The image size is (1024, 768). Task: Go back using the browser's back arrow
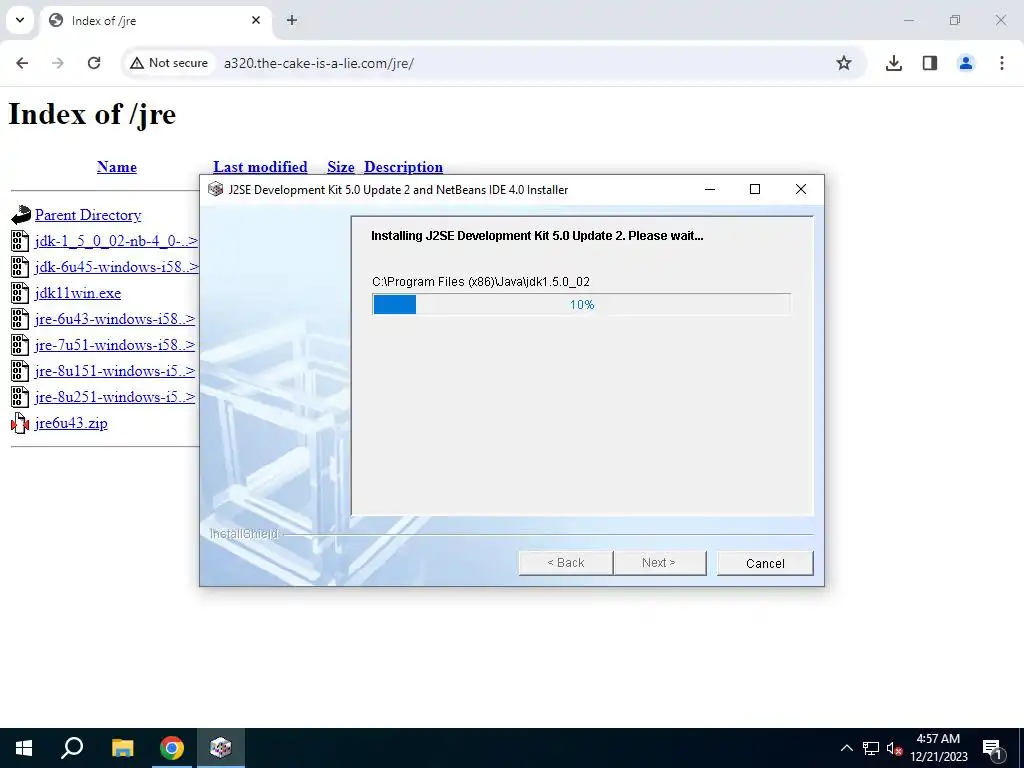click(22, 63)
